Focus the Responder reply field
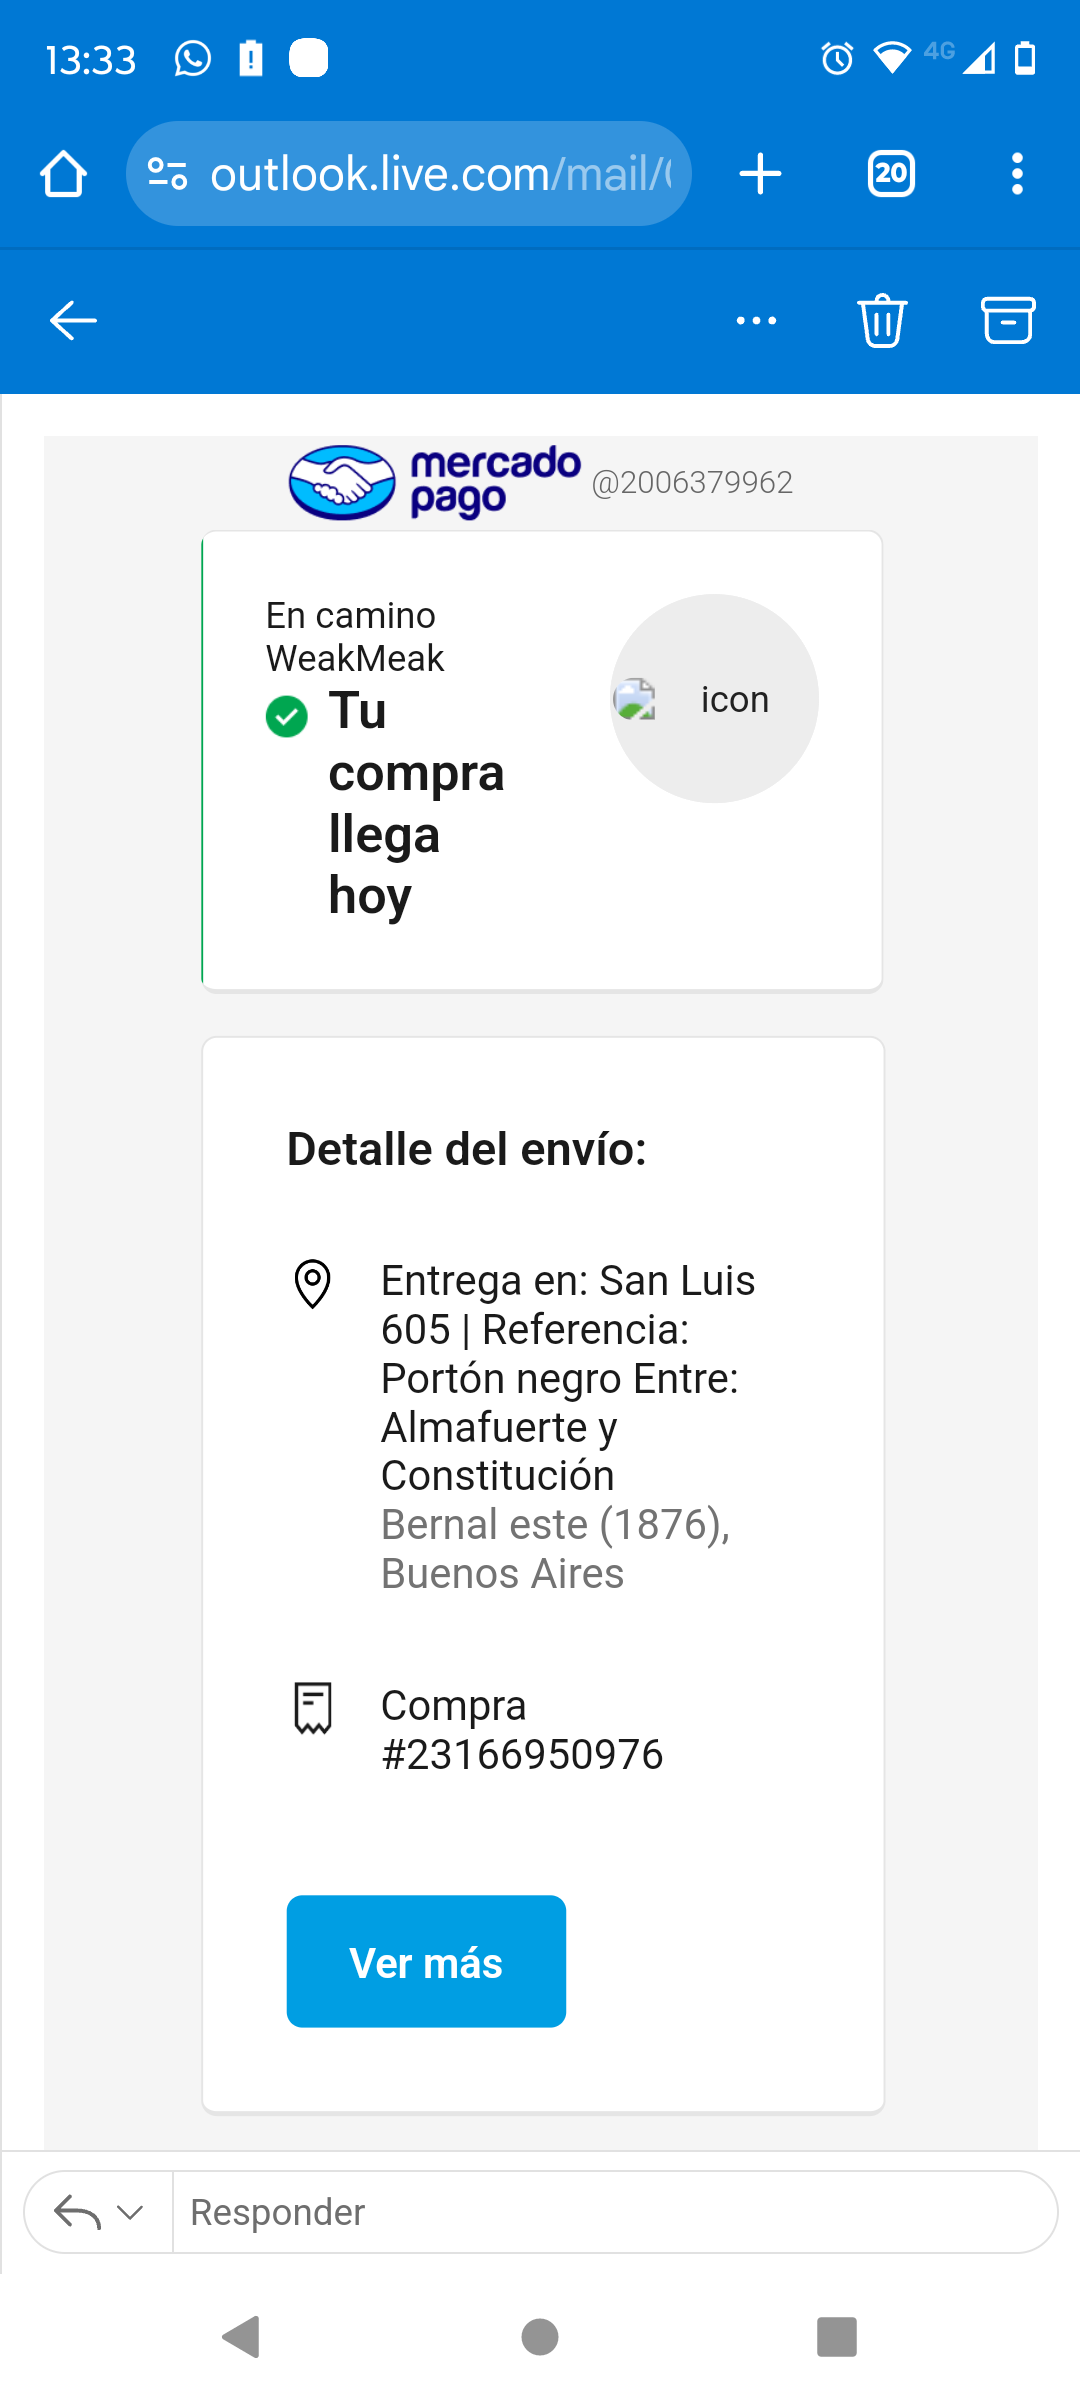Image resolution: width=1080 pixels, height=2400 pixels. [610, 2212]
